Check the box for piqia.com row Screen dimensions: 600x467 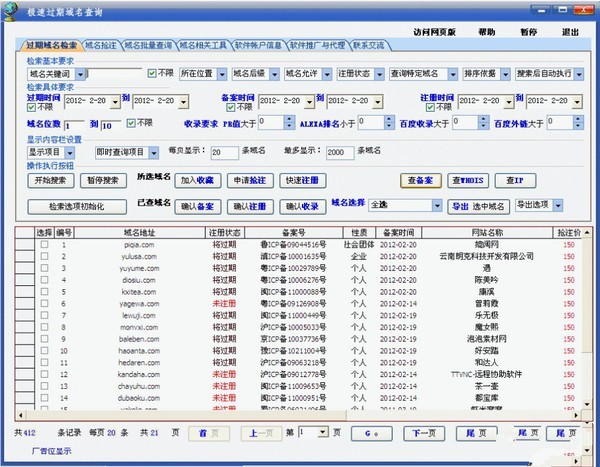click(x=44, y=244)
